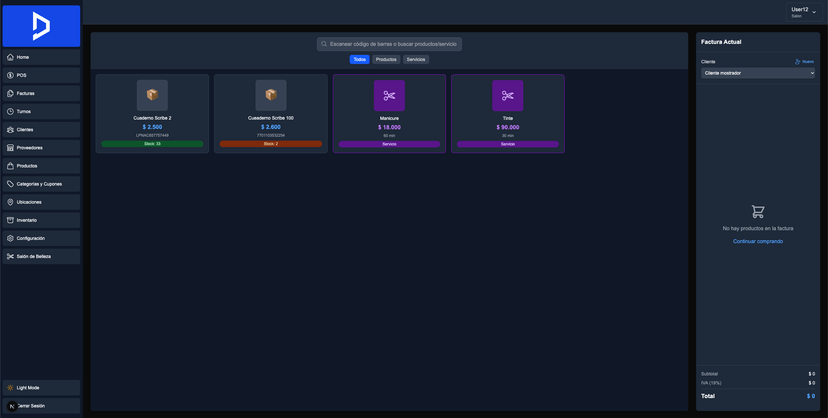This screenshot has height=418, width=828.
Task: Open the Proveedores section
Action: coord(41,148)
